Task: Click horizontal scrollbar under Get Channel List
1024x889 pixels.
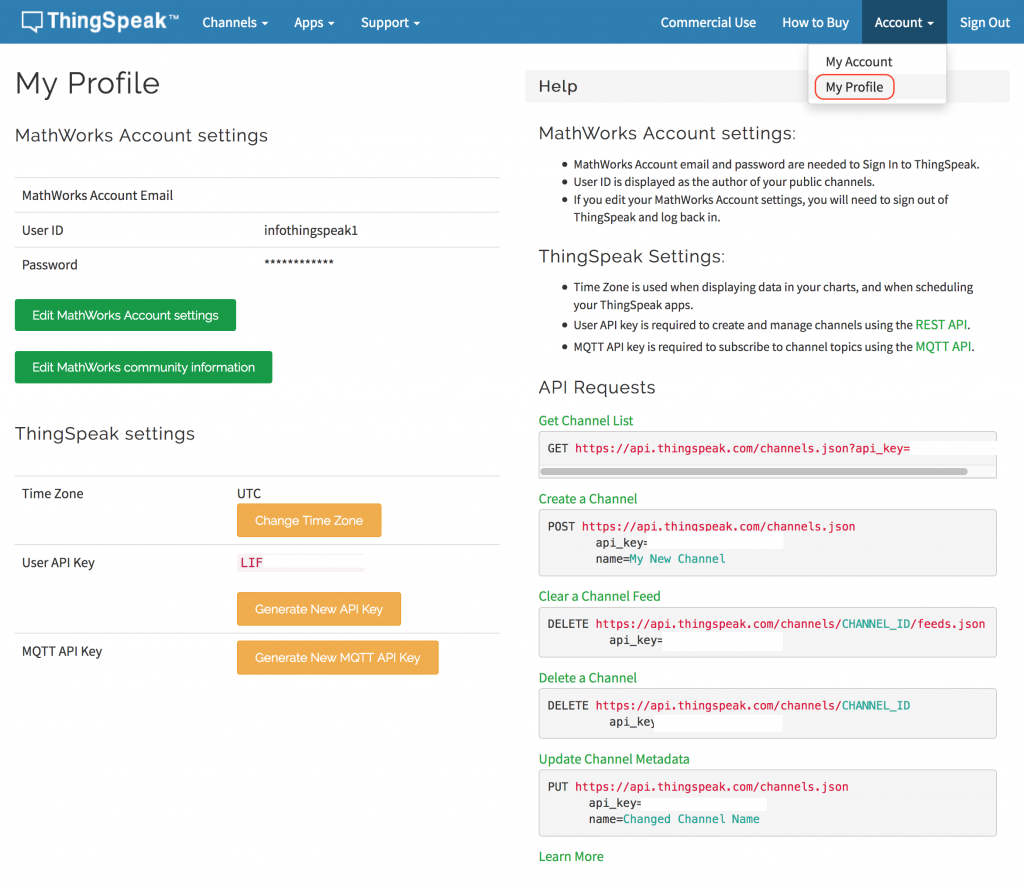Action: (754, 471)
